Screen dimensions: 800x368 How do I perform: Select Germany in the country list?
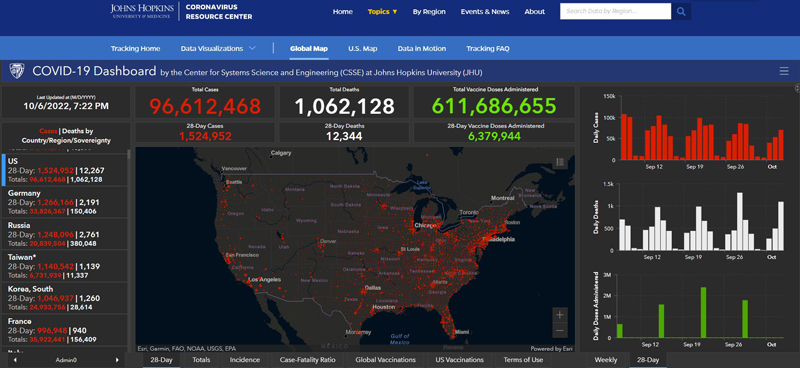click(64, 202)
